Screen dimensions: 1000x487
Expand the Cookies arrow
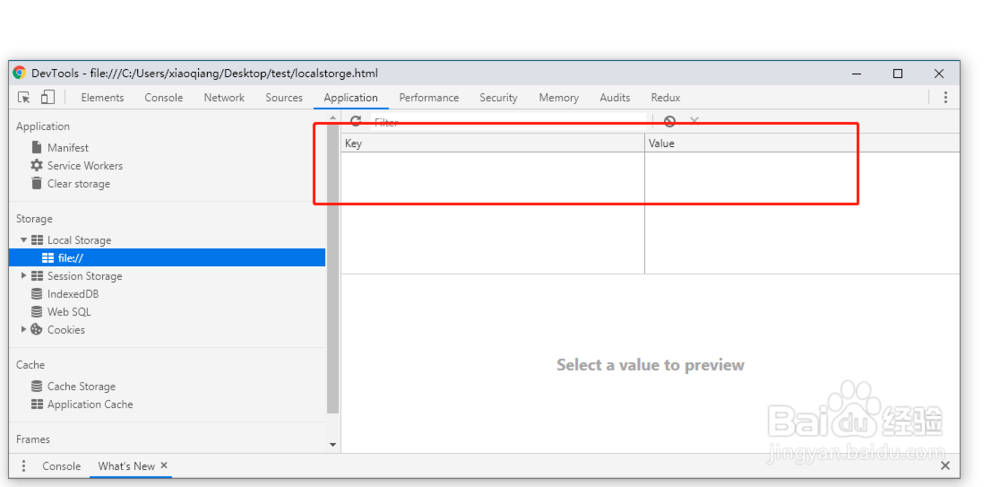24,330
